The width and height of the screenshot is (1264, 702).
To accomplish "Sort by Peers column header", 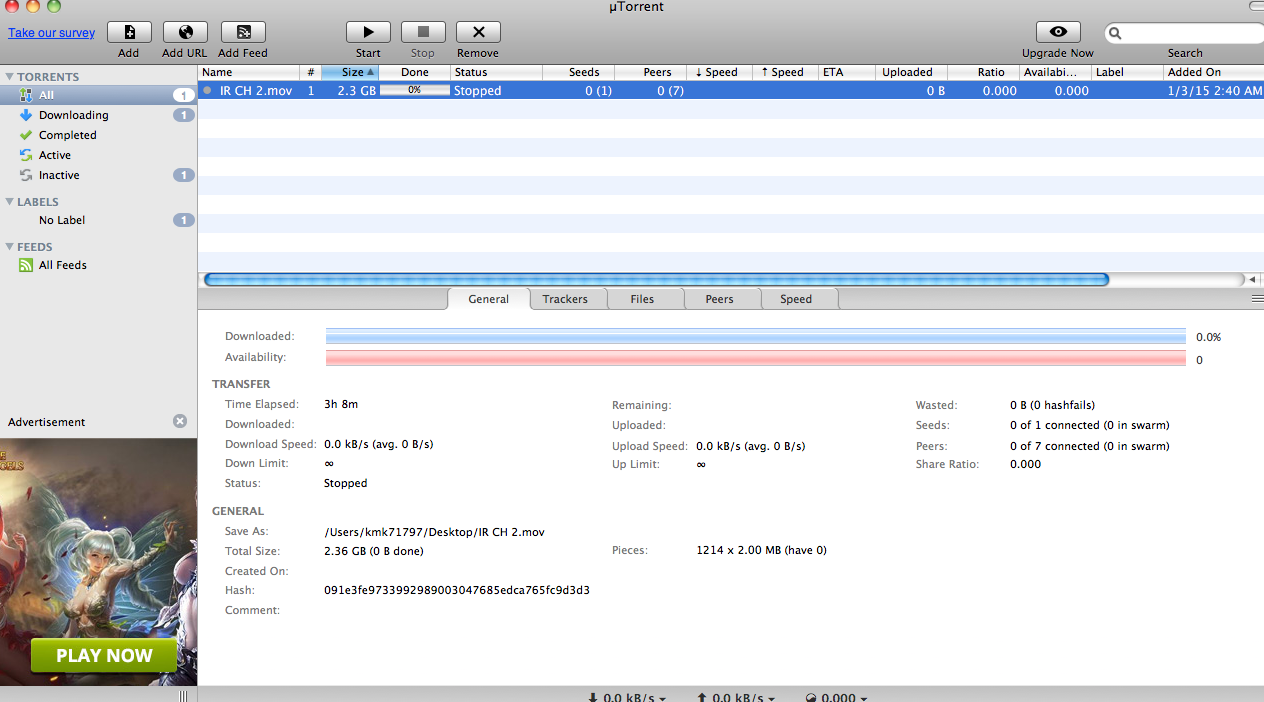I will tap(651, 72).
